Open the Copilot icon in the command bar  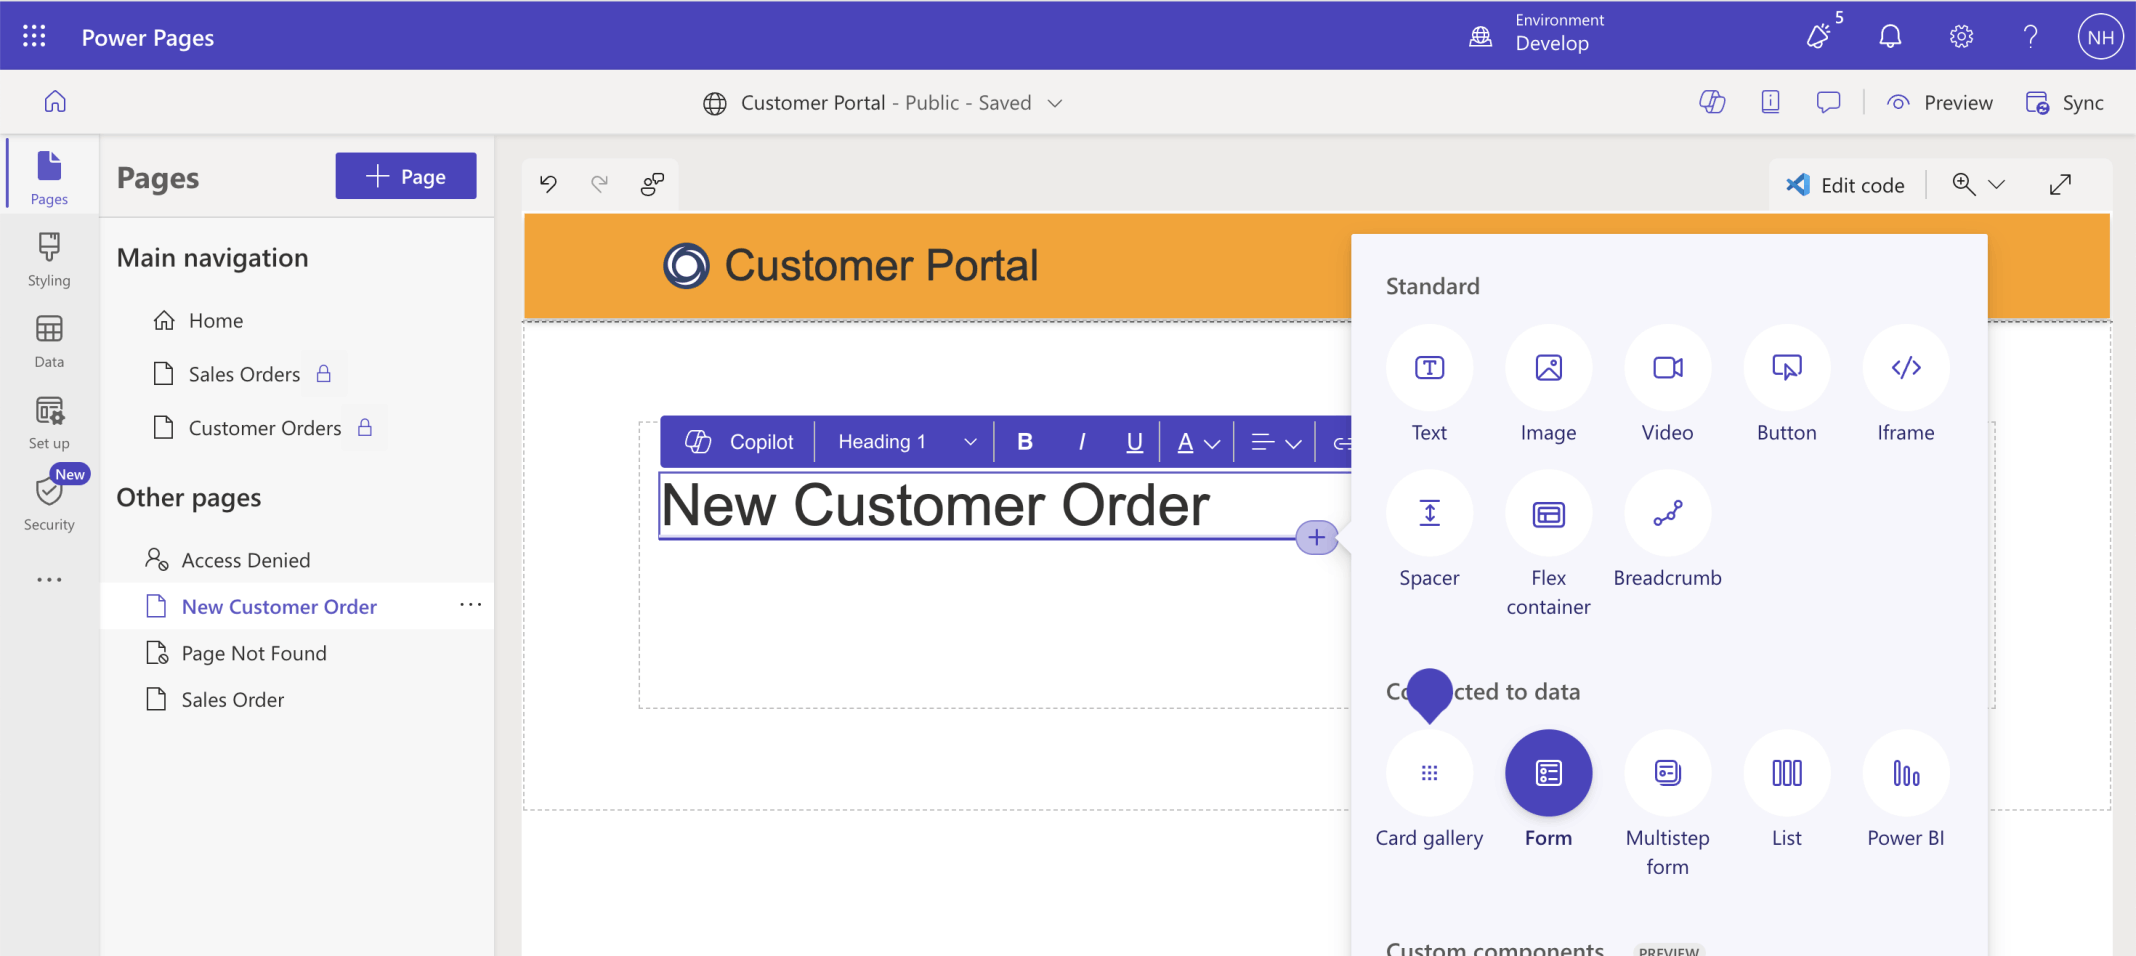[x=1712, y=102]
